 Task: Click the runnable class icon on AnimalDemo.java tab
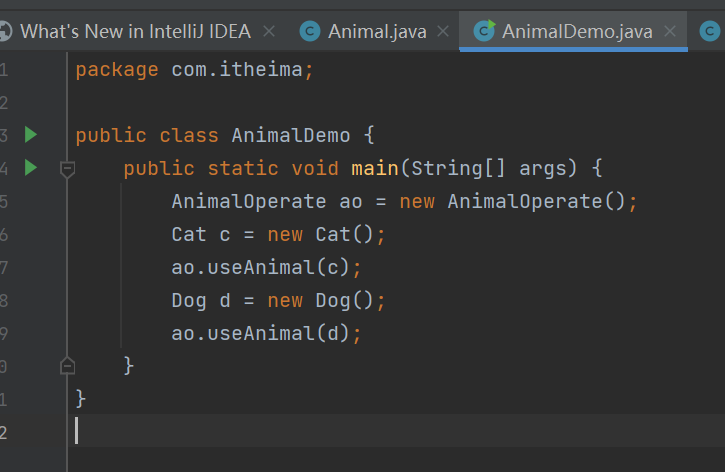click(x=485, y=32)
